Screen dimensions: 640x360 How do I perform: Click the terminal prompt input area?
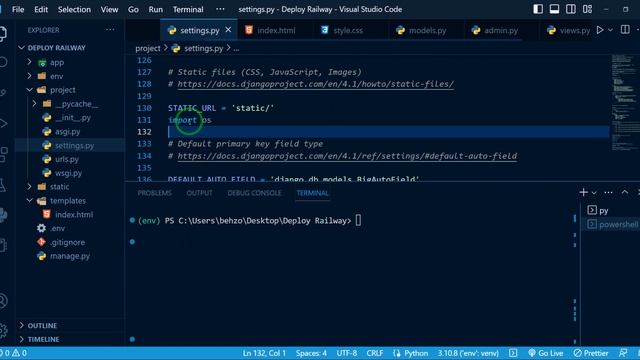pyautogui.click(x=358, y=221)
